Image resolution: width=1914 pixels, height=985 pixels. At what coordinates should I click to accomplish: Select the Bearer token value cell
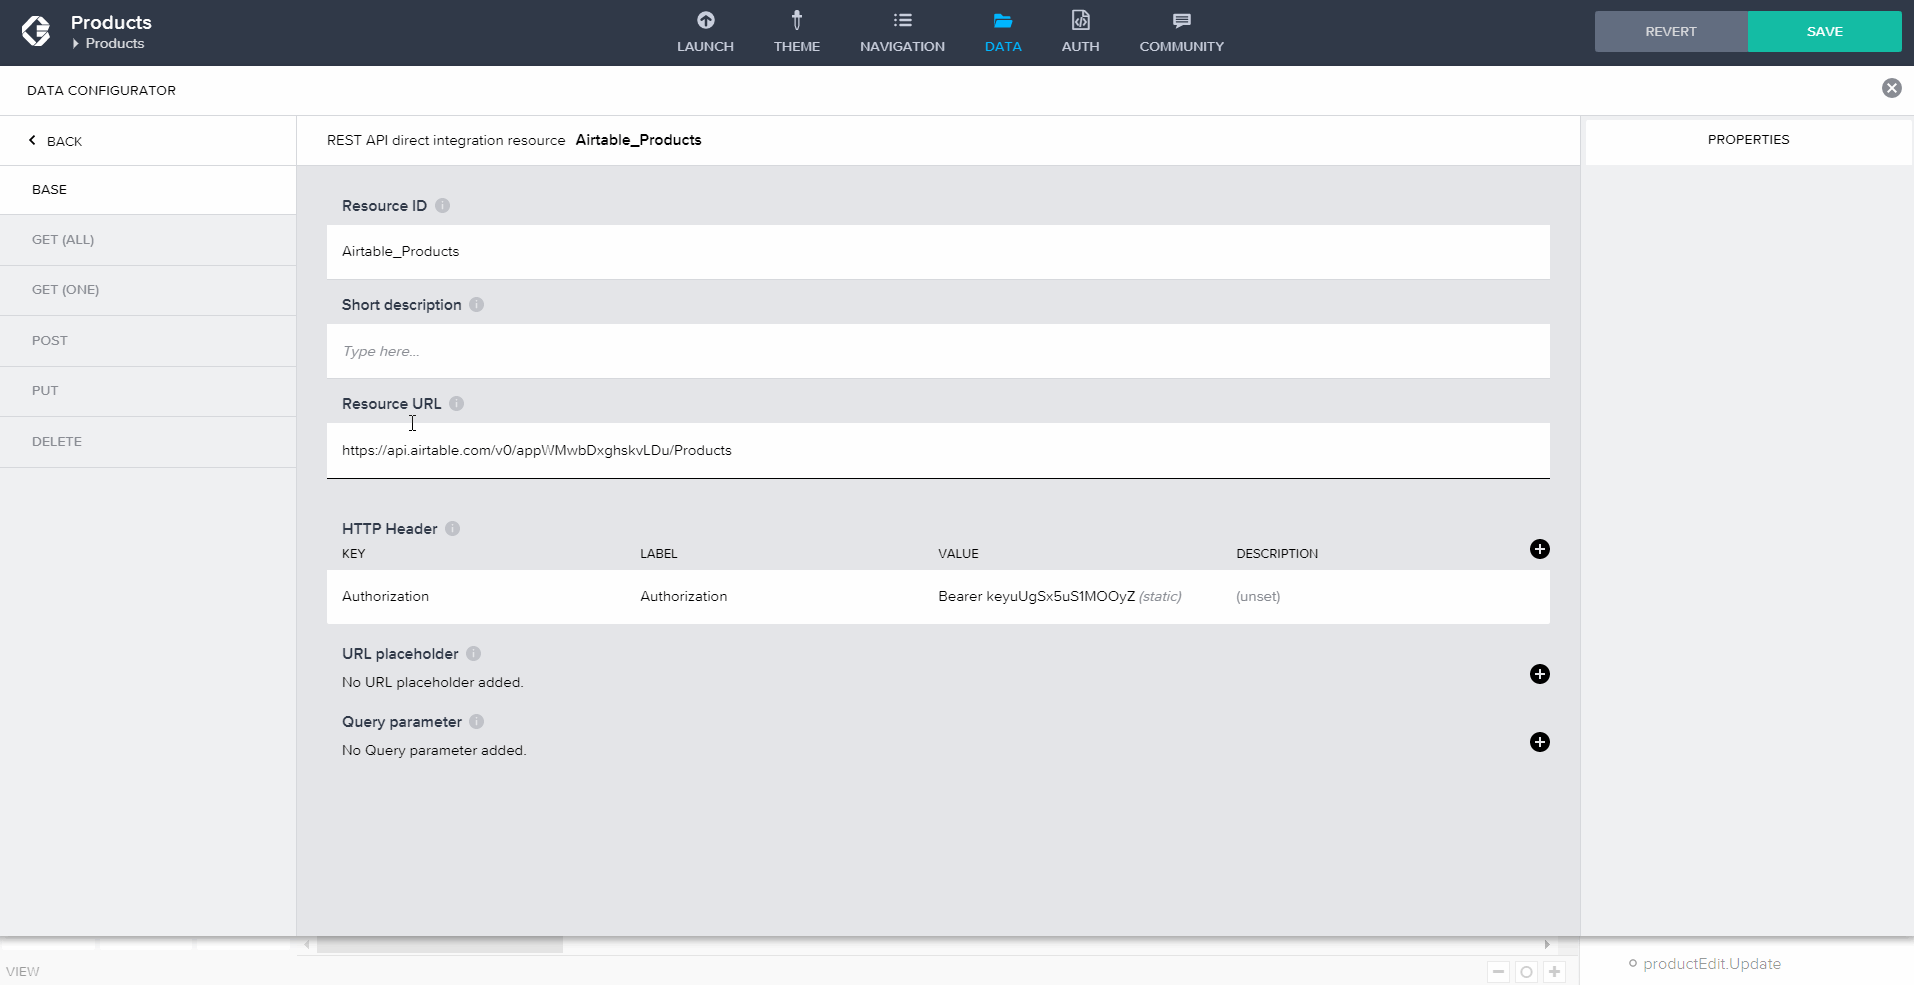[1059, 596]
